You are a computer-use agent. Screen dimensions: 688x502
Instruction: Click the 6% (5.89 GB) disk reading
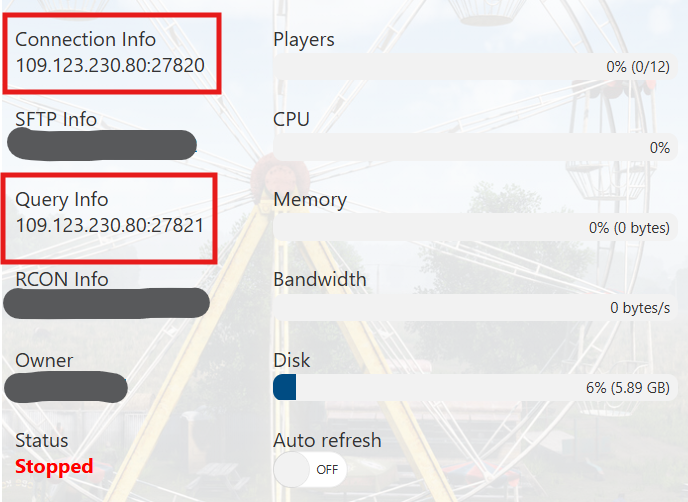tap(628, 387)
